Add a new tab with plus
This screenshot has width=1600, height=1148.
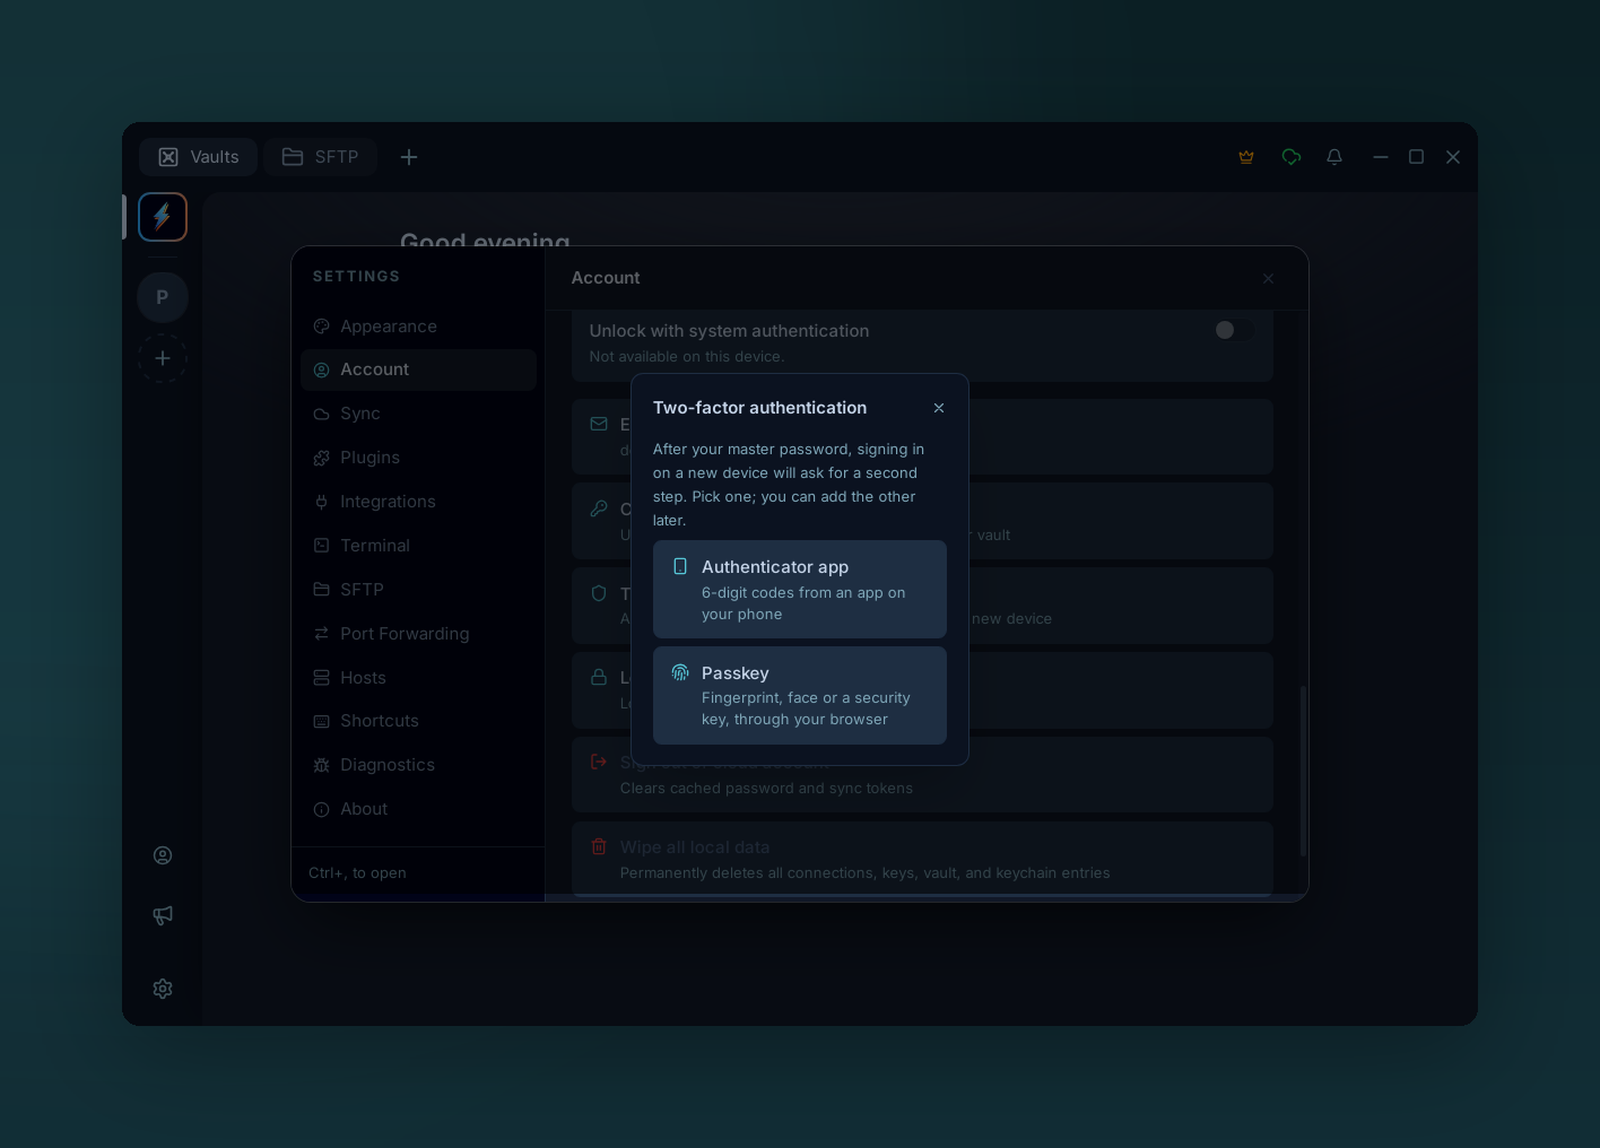point(409,157)
